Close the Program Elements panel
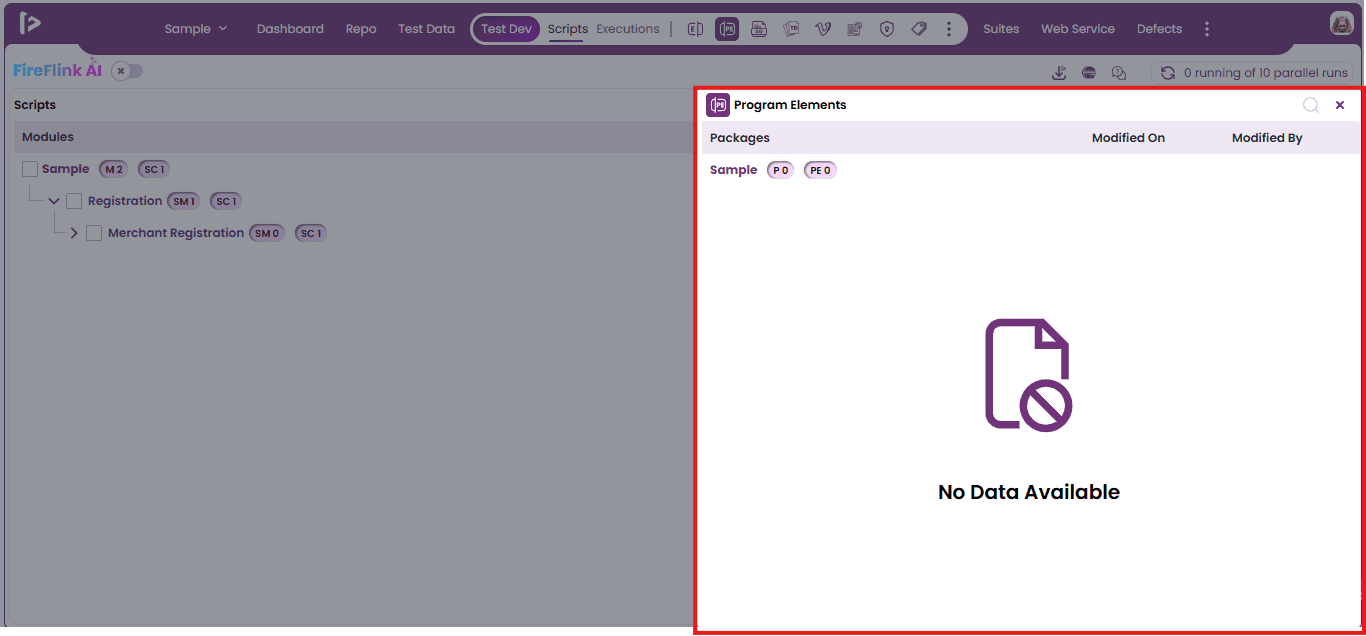The width and height of the screenshot is (1366, 636). [1340, 105]
